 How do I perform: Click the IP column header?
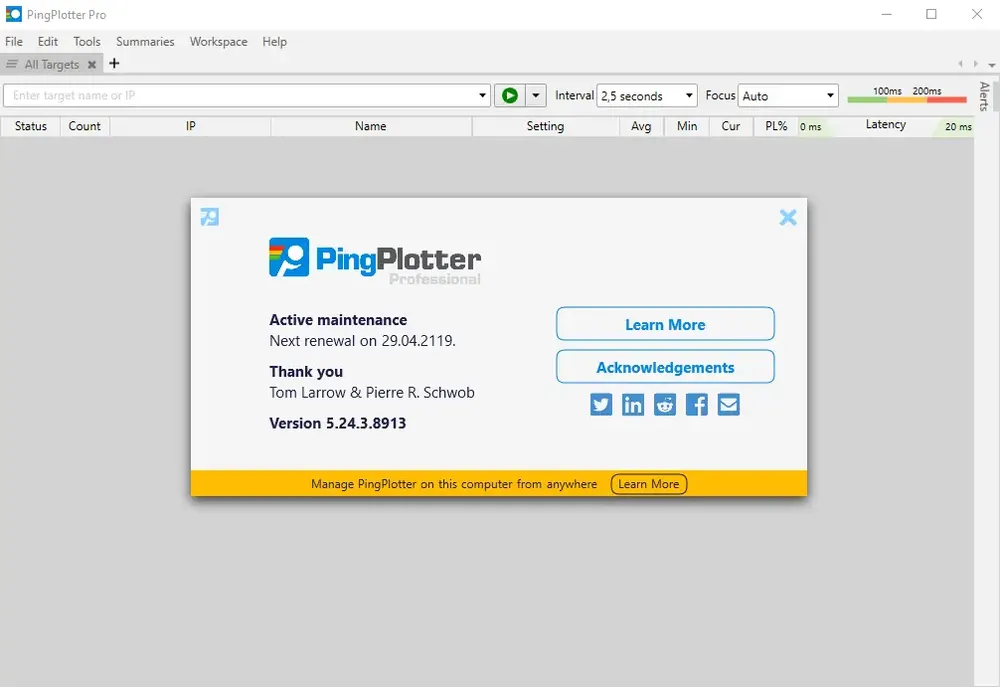[x=190, y=126]
